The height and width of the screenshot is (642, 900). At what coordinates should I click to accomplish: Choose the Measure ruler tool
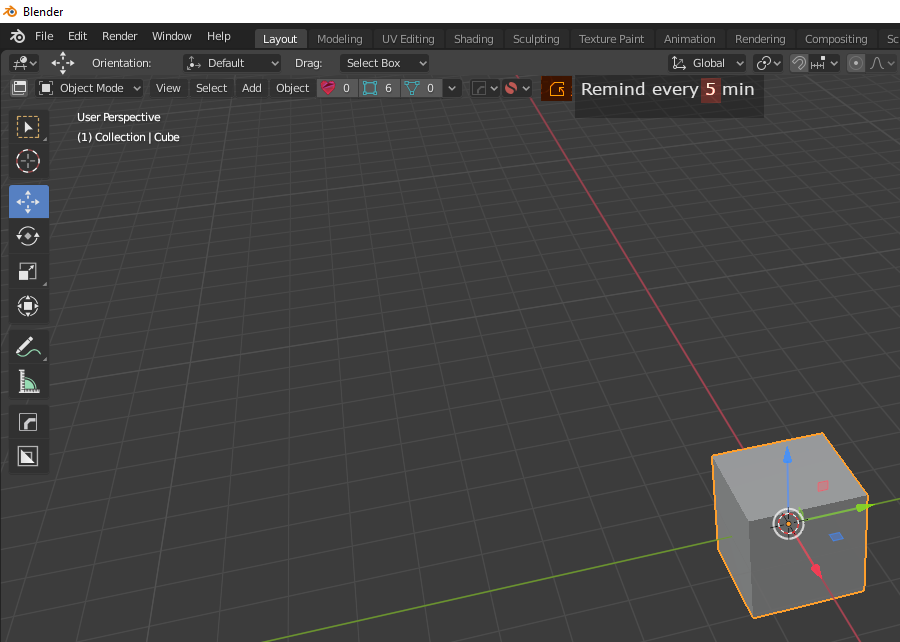tap(28, 382)
